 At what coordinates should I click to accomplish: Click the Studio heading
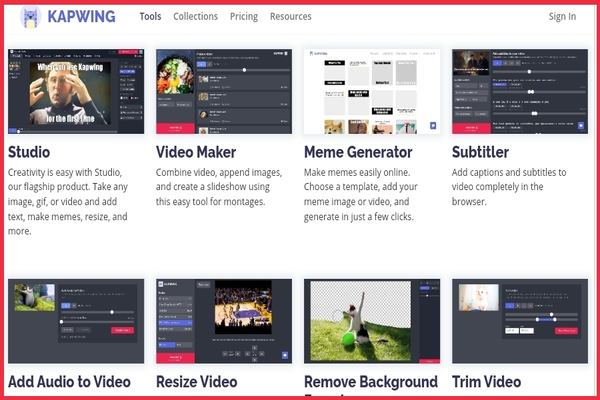coord(29,152)
